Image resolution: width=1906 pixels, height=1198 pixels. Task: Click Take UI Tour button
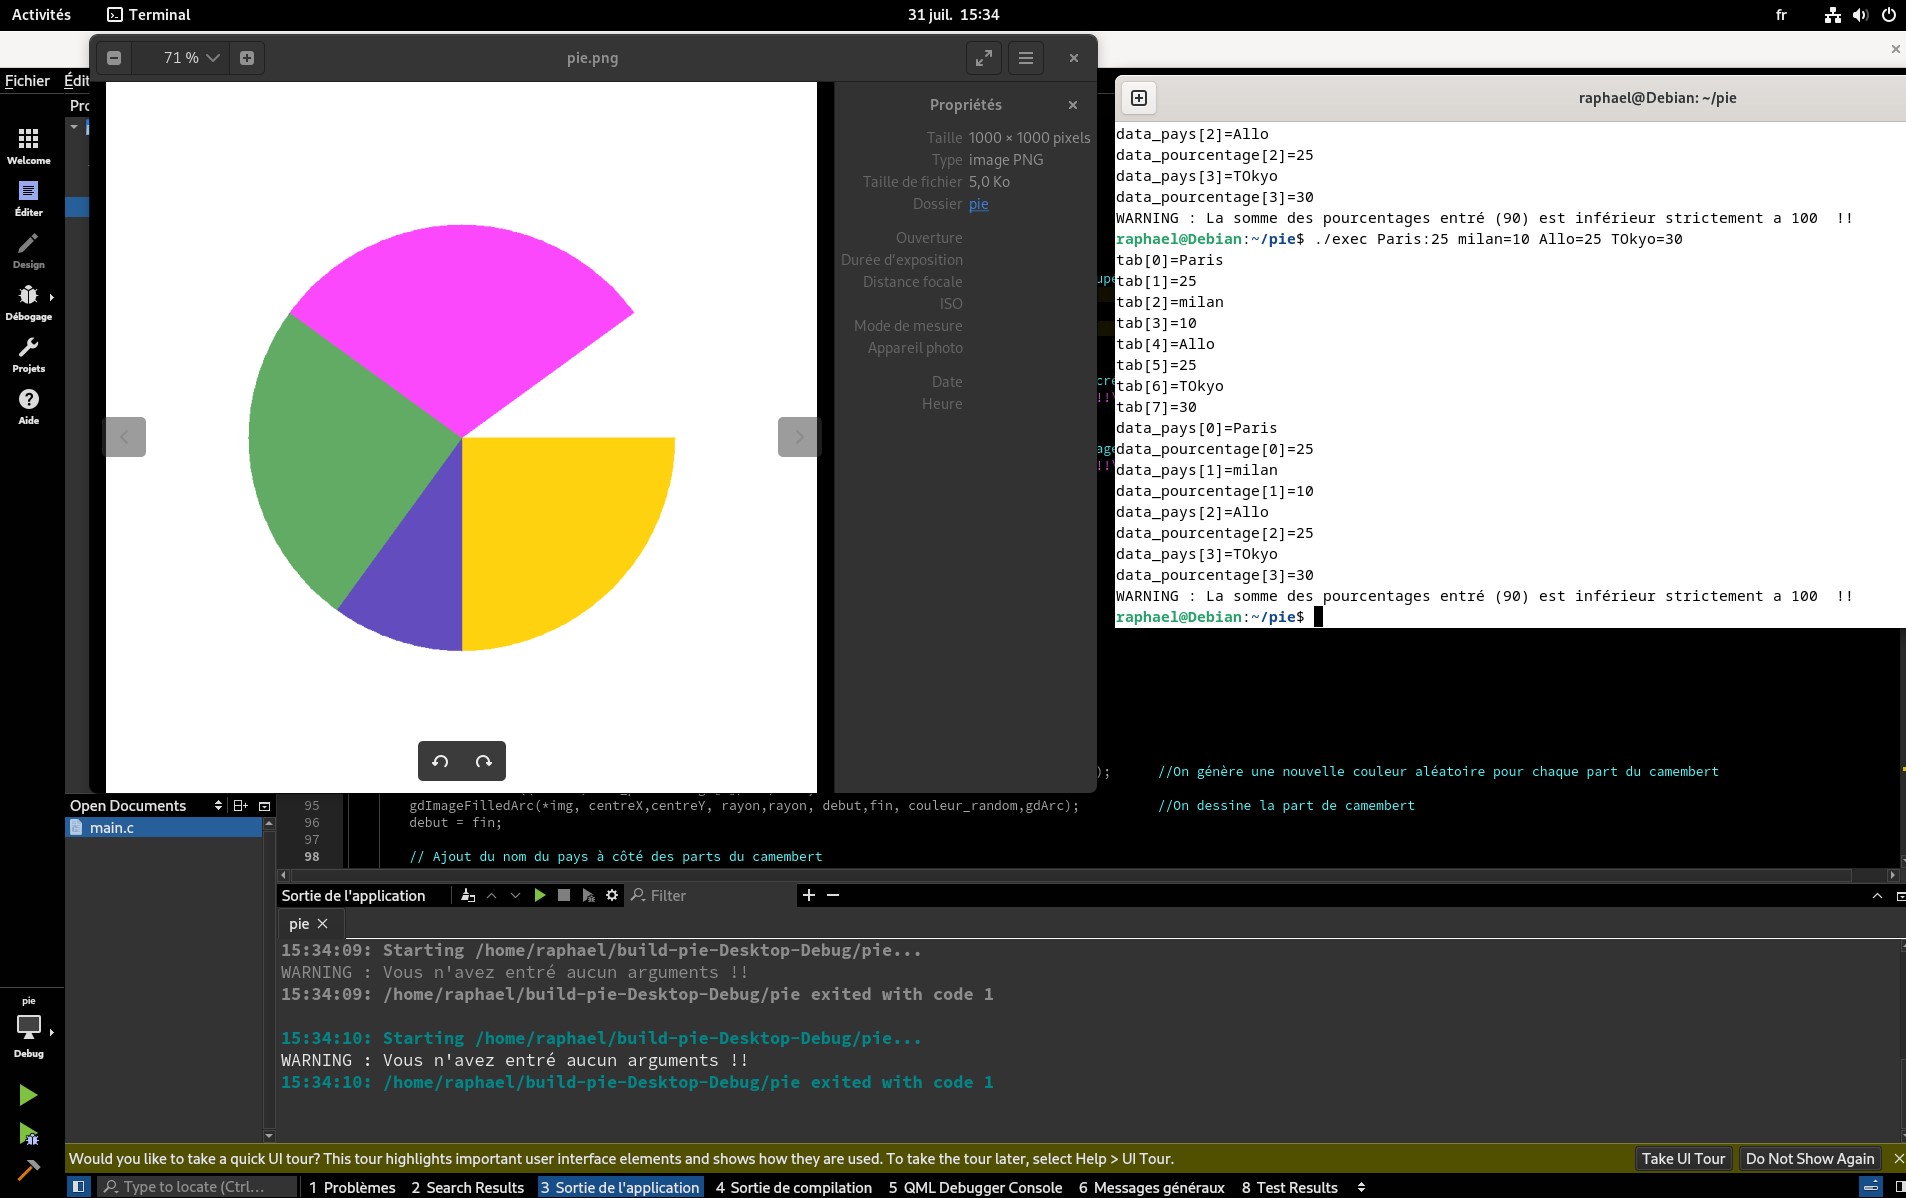click(x=1683, y=1158)
